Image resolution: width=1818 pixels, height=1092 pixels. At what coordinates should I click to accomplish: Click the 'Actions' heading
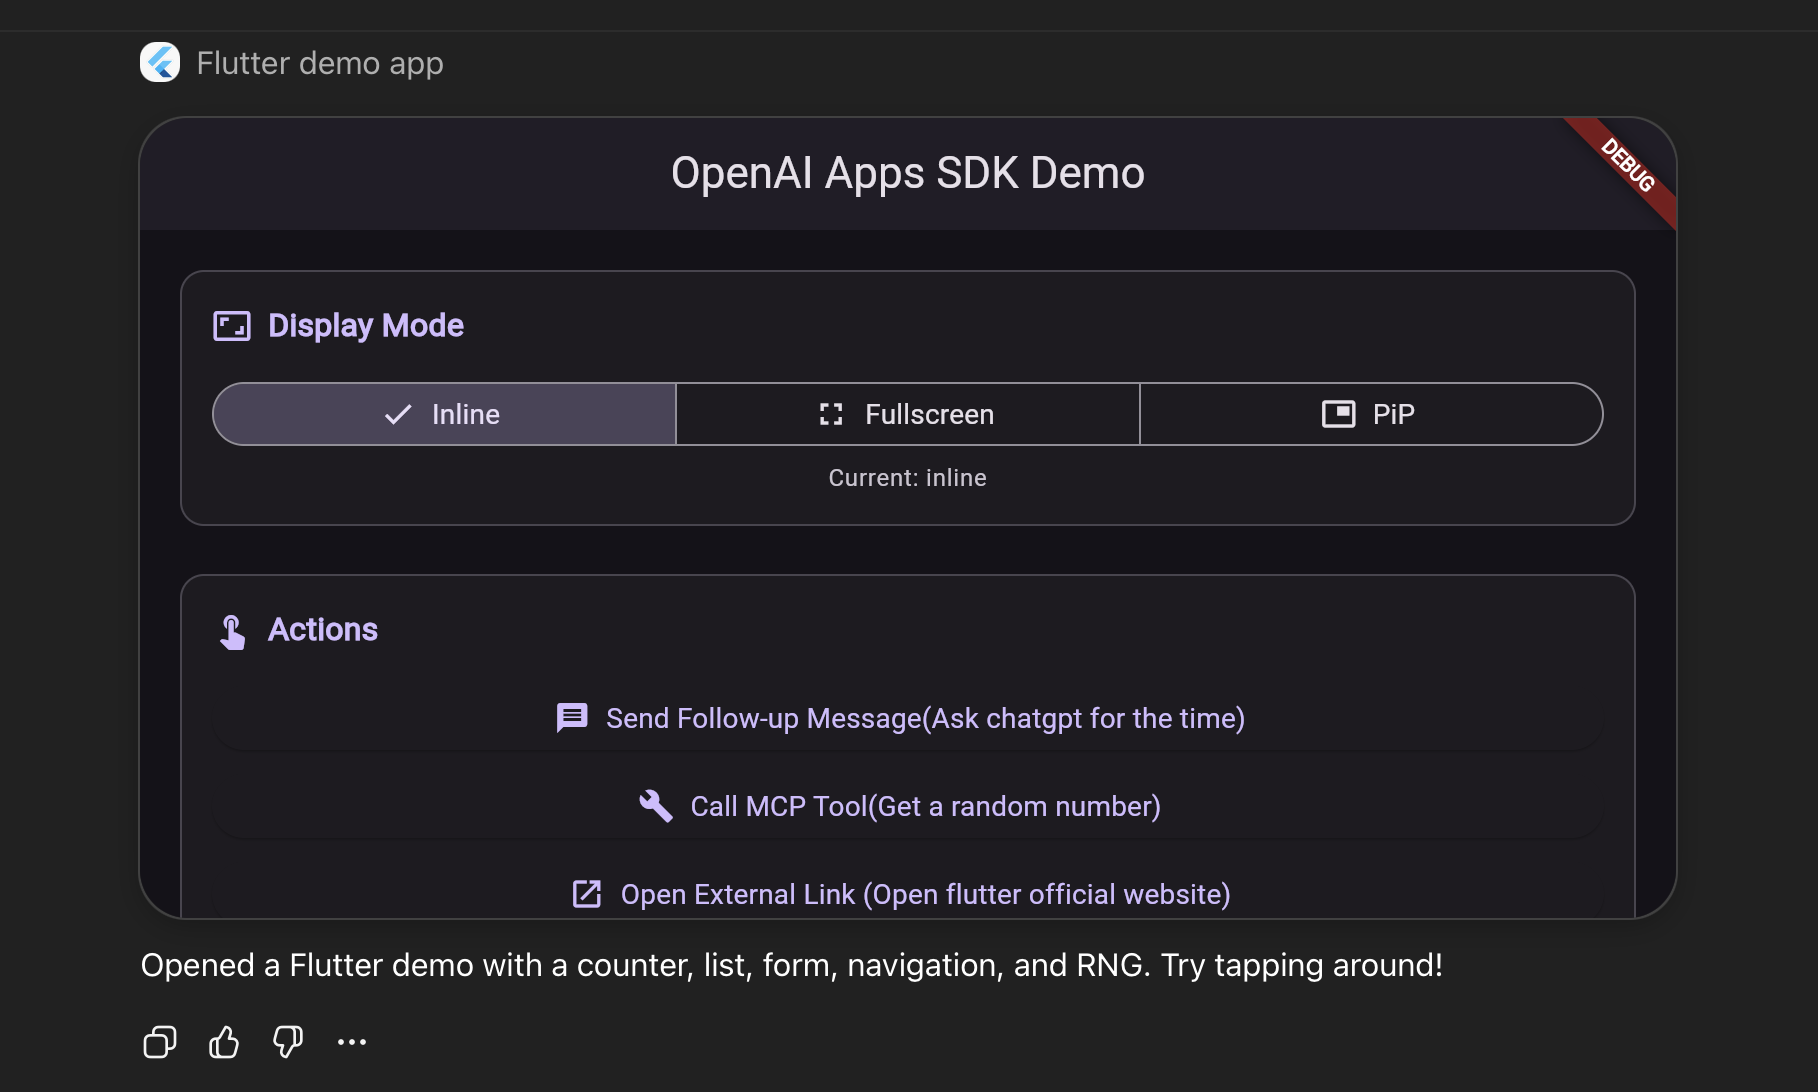323,630
